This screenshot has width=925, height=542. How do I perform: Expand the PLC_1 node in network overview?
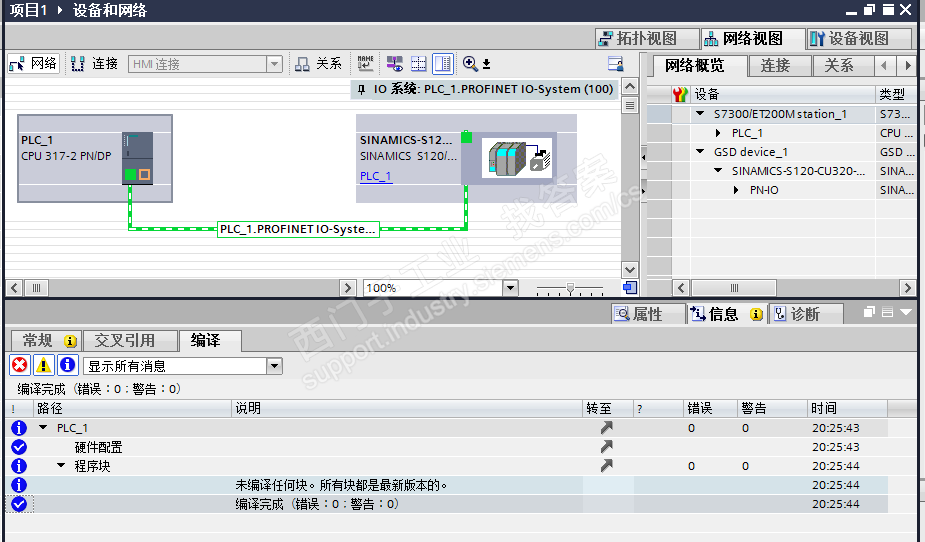(718, 133)
